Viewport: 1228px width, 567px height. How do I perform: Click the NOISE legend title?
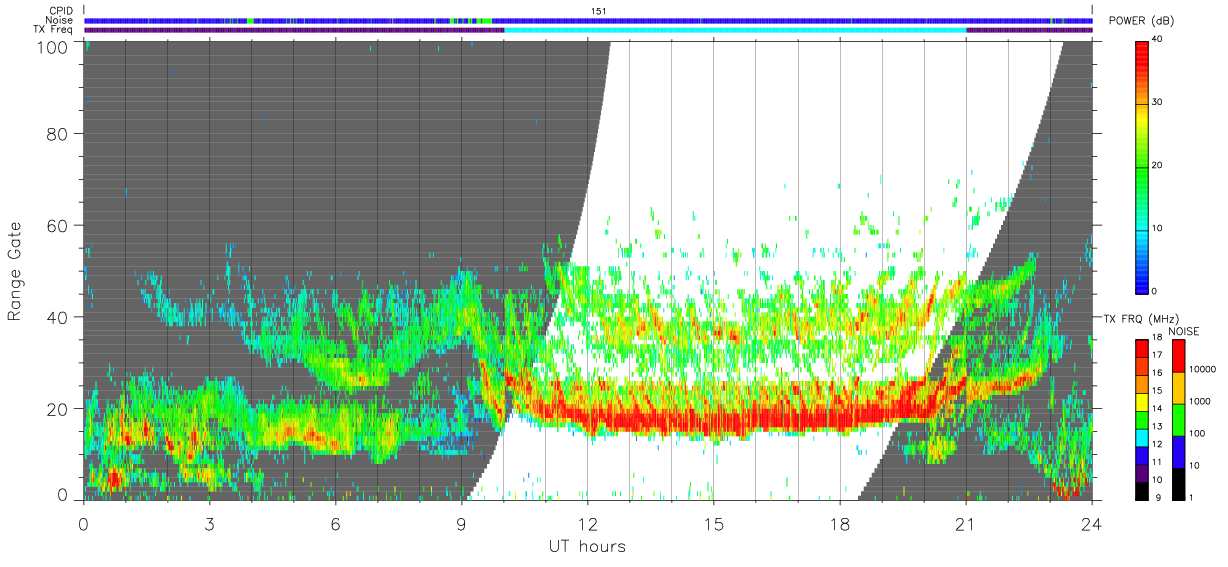[1185, 330]
